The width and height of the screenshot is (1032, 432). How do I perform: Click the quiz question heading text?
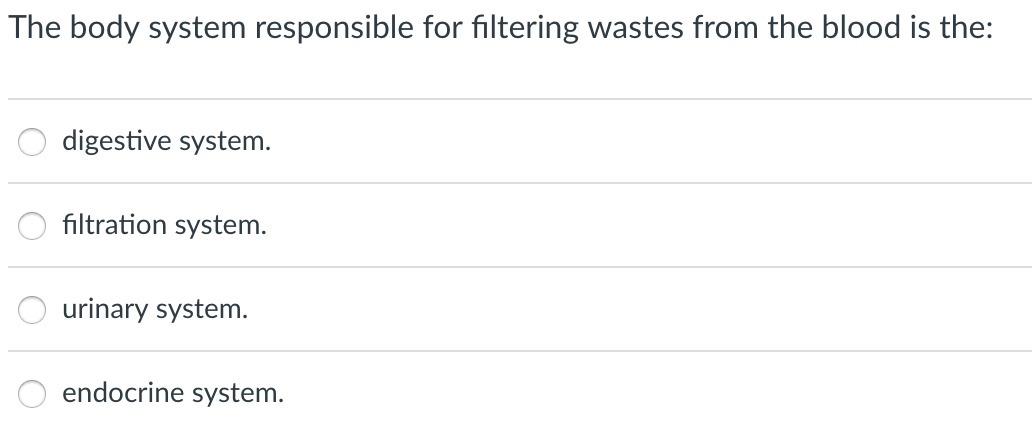(x=500, y=29)
